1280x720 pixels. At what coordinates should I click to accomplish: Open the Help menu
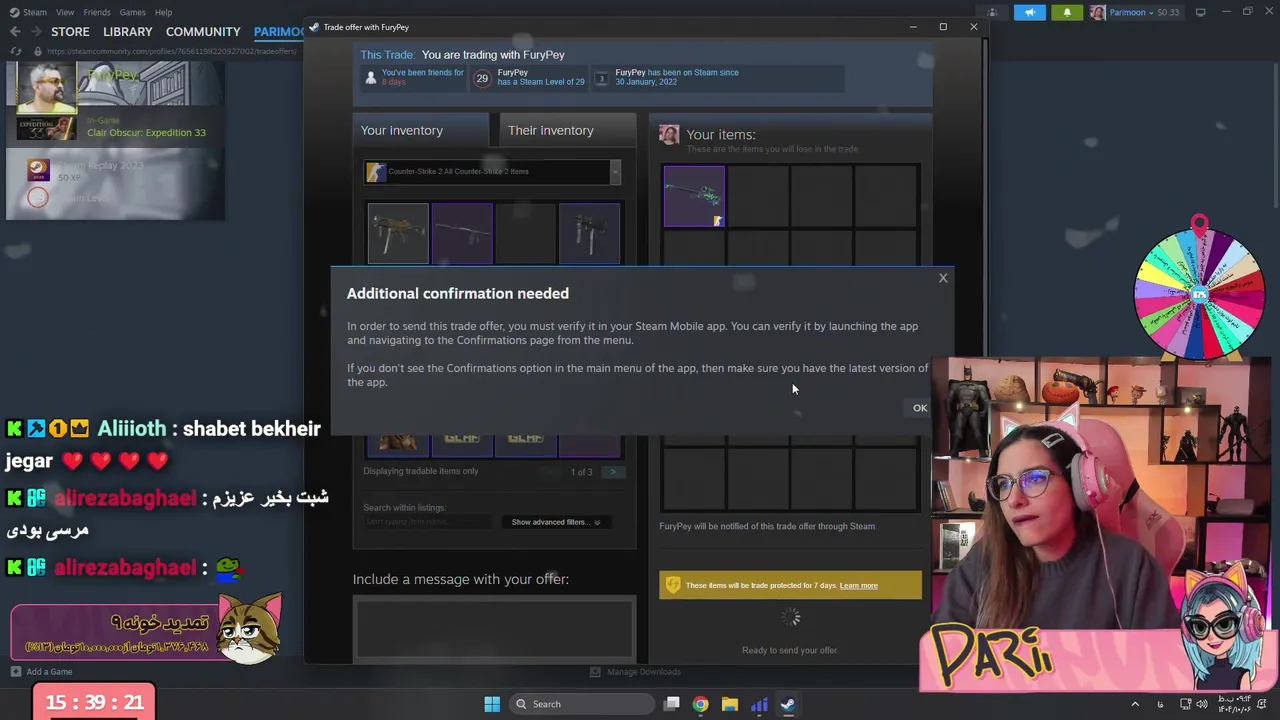pos(163,12)
